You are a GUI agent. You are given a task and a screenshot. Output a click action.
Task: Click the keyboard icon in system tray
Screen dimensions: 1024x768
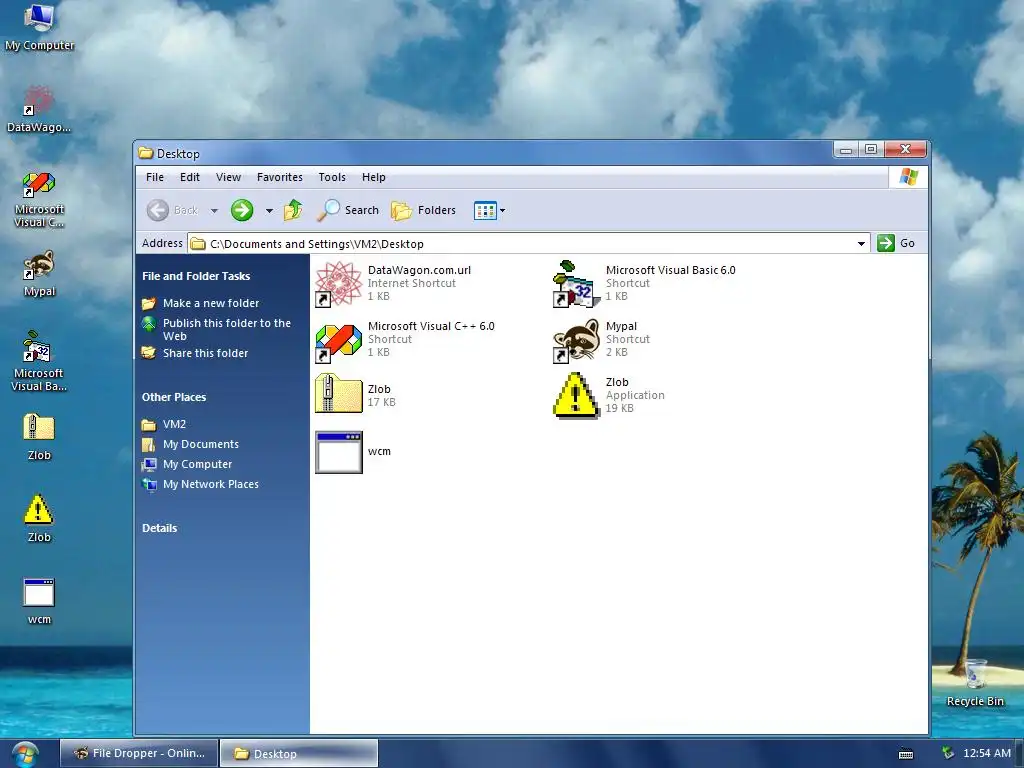(906, 754)
